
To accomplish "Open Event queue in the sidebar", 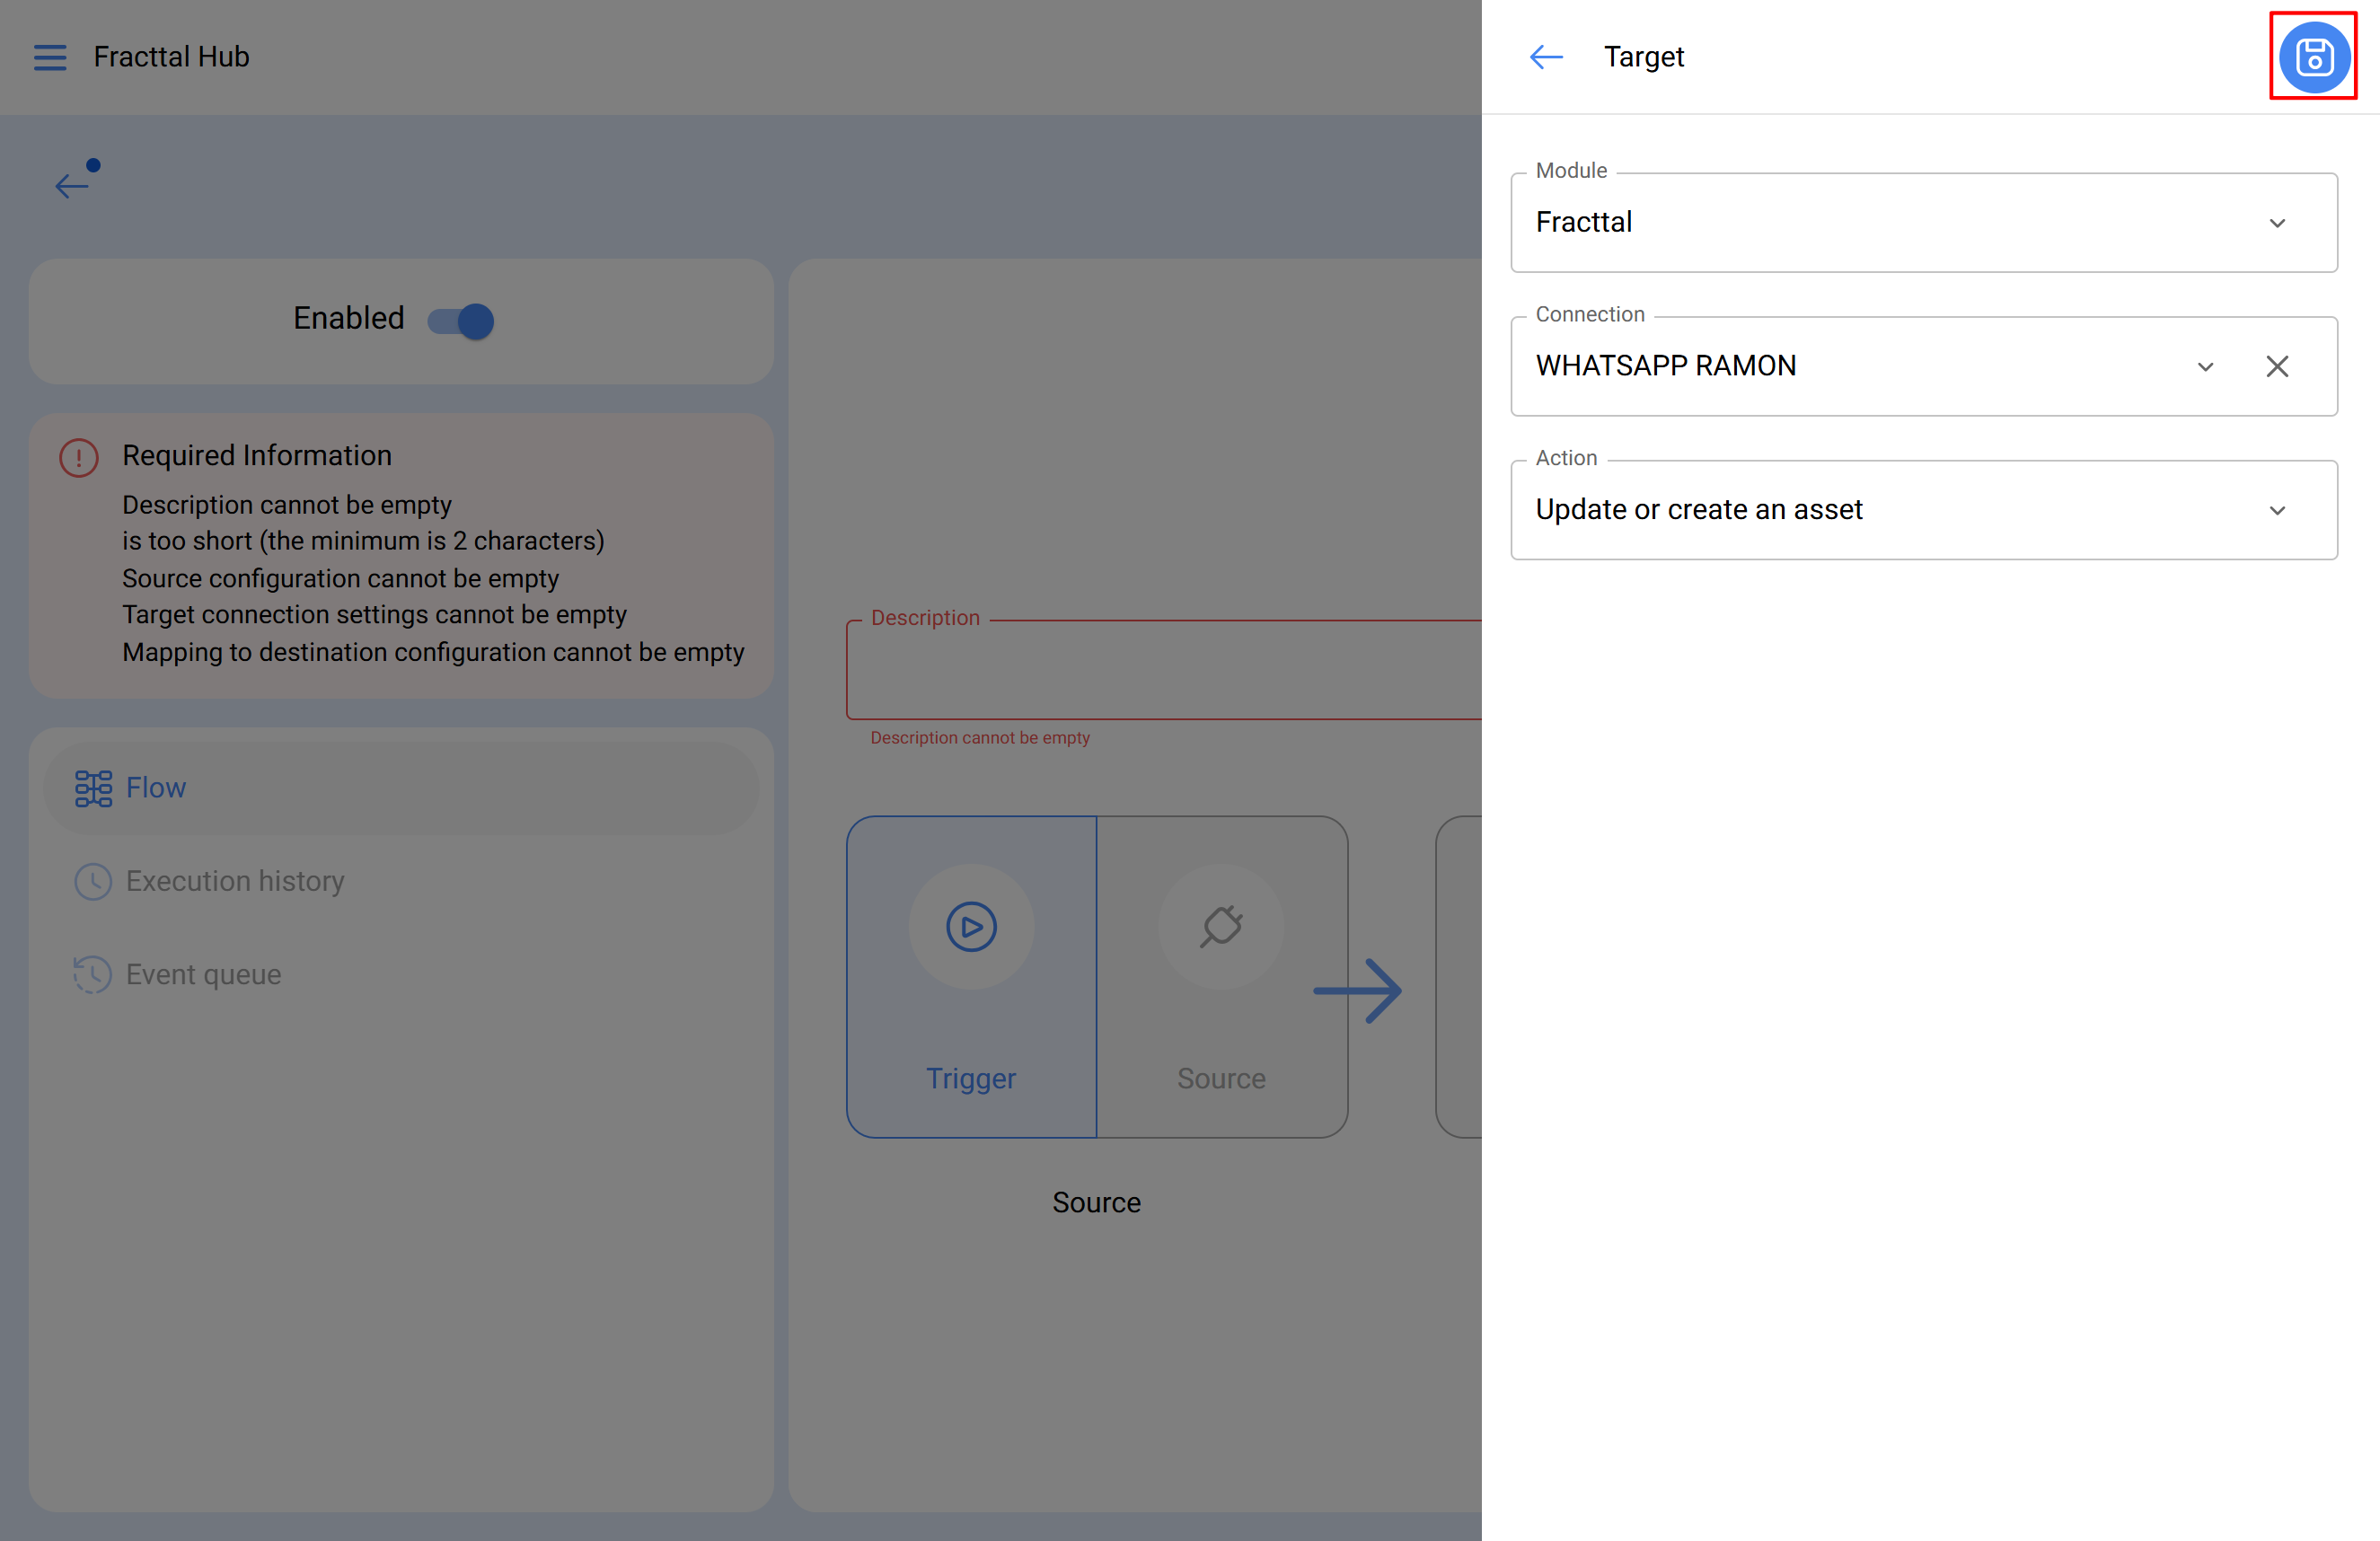I will pyautogui.click(x=203, y=974).
